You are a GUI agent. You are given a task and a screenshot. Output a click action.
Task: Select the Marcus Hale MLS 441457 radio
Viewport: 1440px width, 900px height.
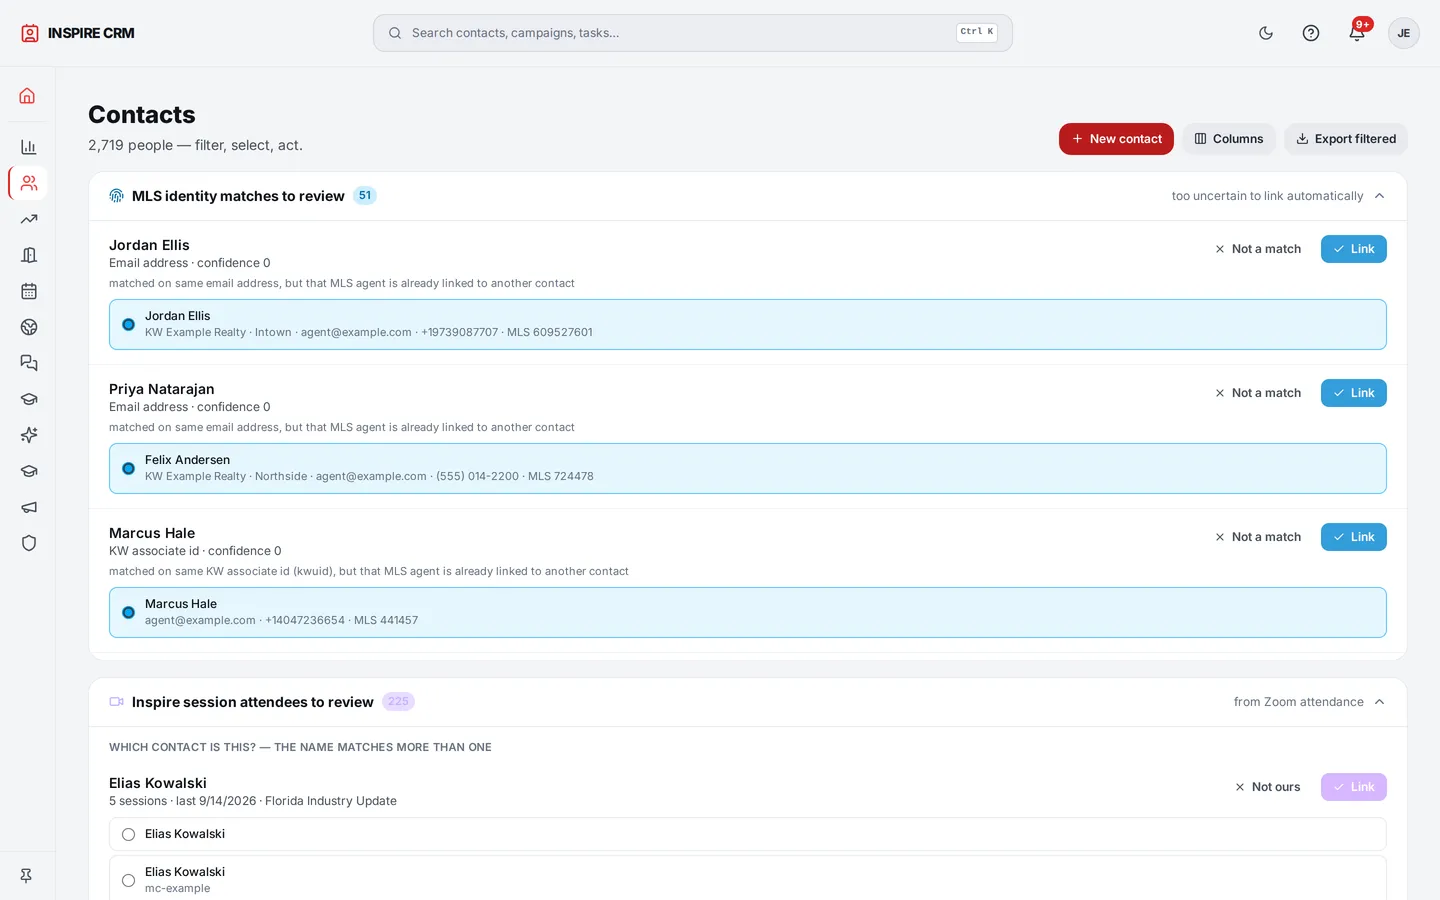128,612
